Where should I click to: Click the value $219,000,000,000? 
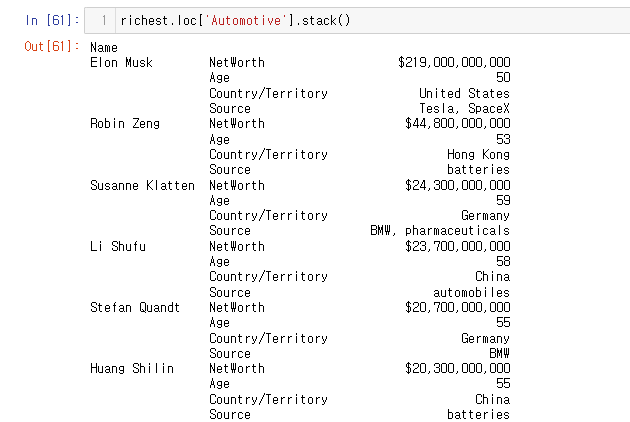(x=454, y=62)
